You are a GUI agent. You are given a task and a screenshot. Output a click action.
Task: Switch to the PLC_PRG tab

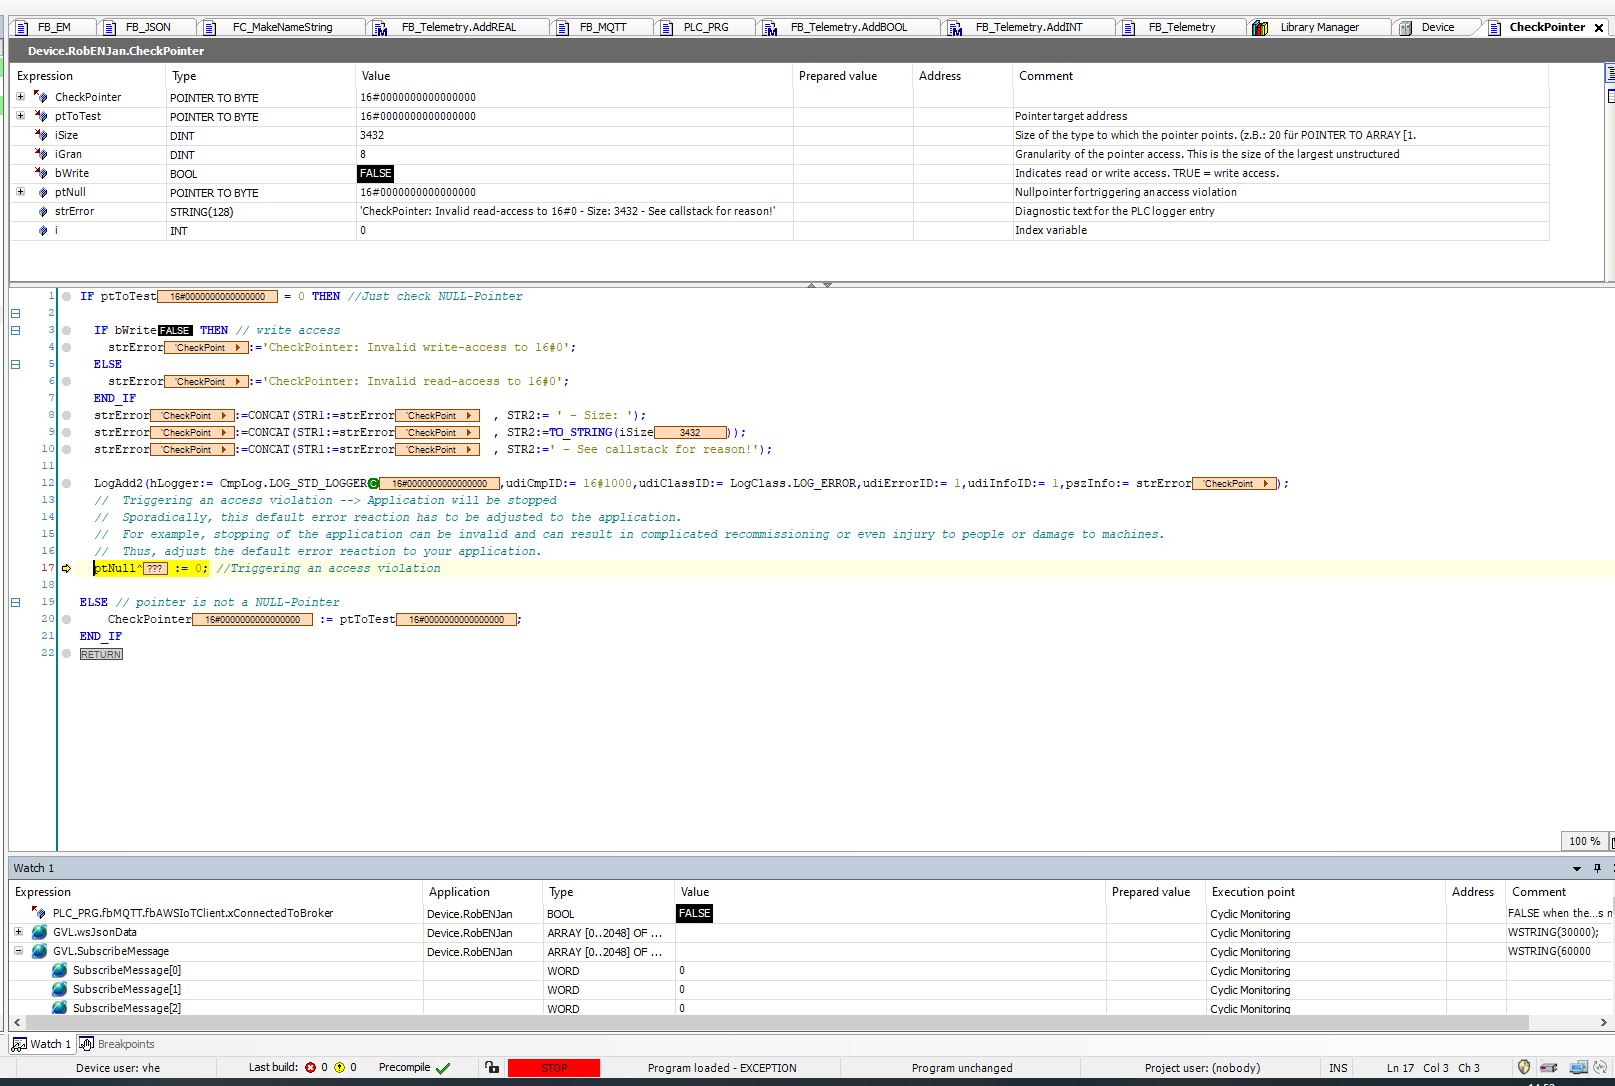(705, 27)
